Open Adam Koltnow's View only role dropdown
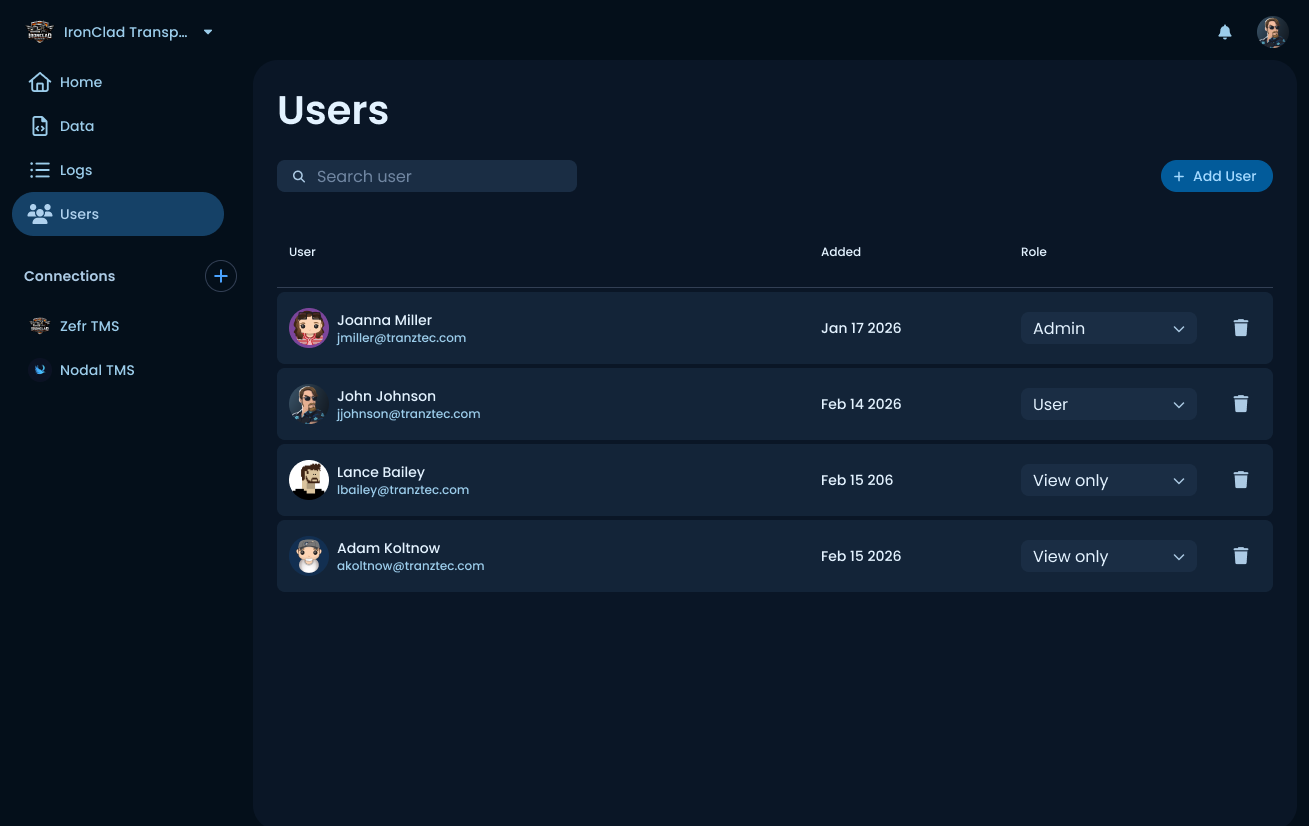This screenshot has height=826, width=1309. (1109, 556)
